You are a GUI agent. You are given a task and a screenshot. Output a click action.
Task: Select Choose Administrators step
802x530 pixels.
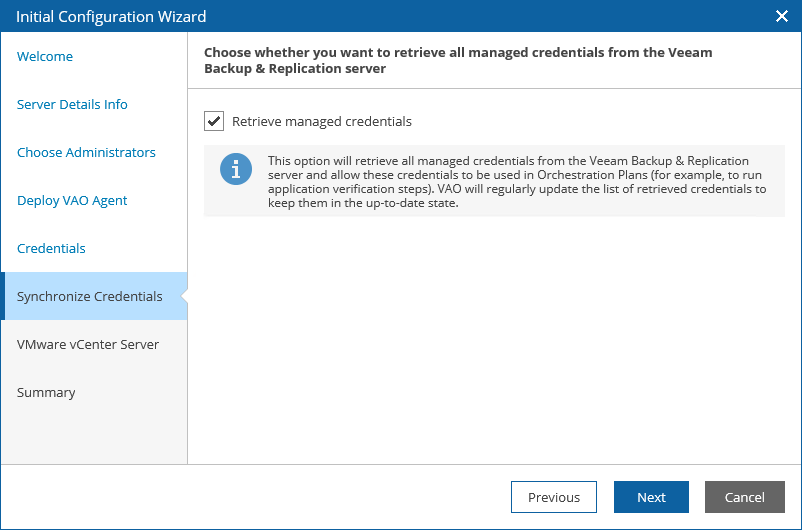click(x=86, y=152)
